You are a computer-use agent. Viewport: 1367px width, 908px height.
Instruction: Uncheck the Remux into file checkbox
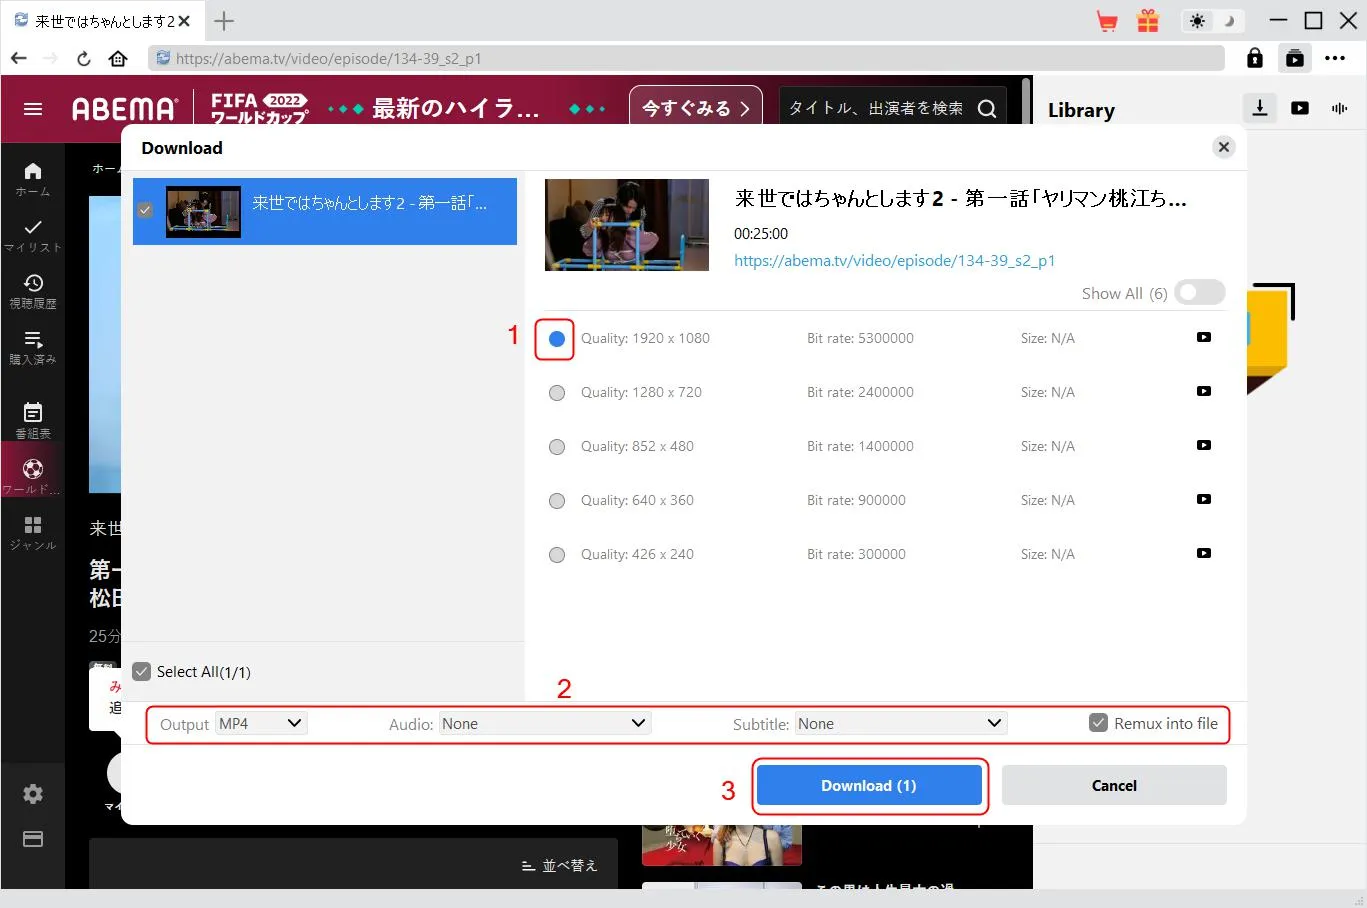[x=1098, y=724]
